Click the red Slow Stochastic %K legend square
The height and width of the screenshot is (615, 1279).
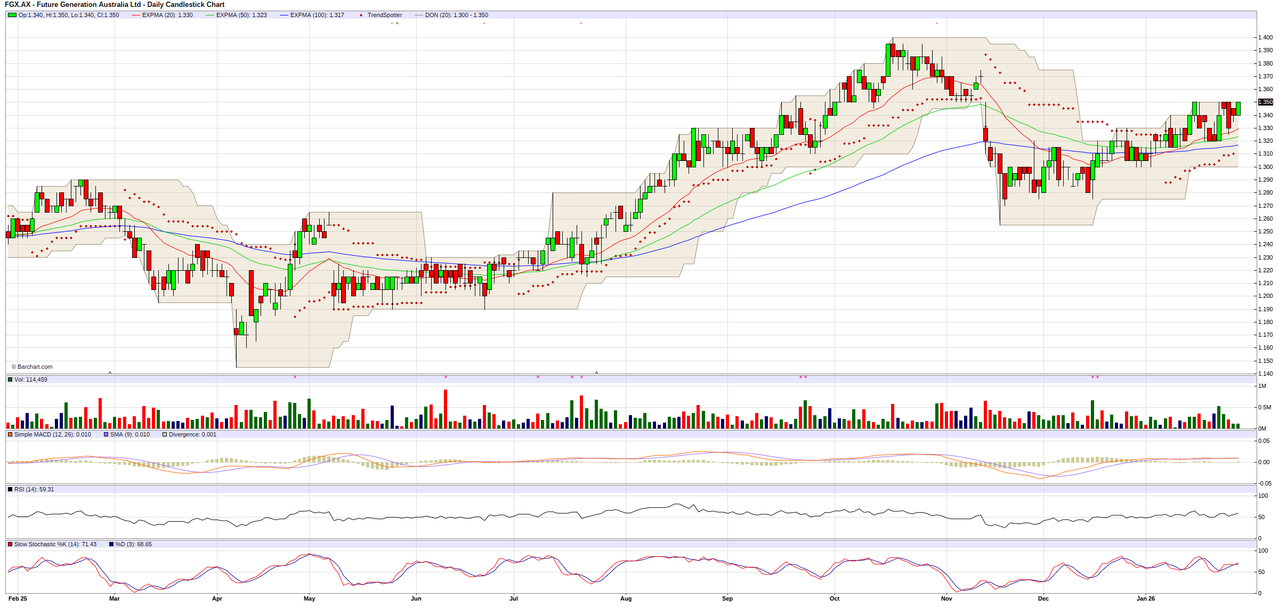[11, 545]
